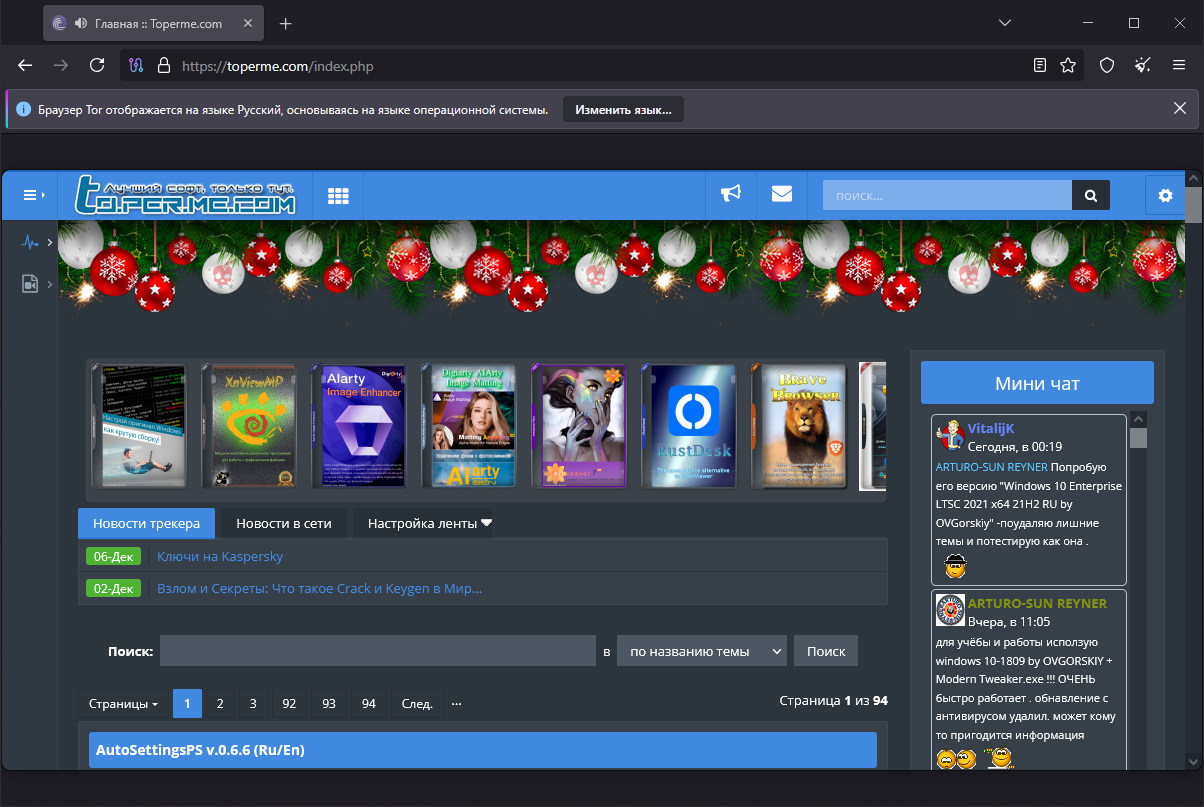Open the Tor shield security level icon
Viewport: 1204px width, 807px height.
click(x=1107, y=65)
